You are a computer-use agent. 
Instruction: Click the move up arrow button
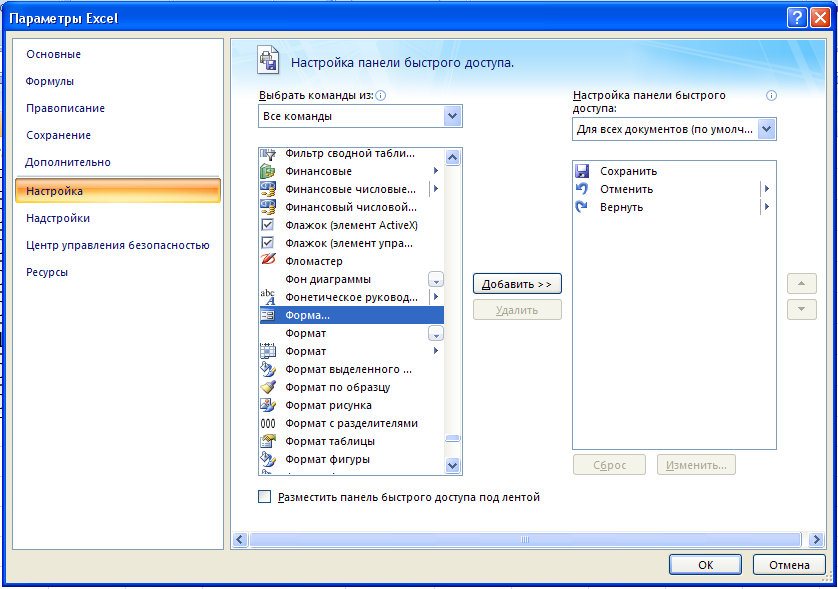(x=802, y=283)
